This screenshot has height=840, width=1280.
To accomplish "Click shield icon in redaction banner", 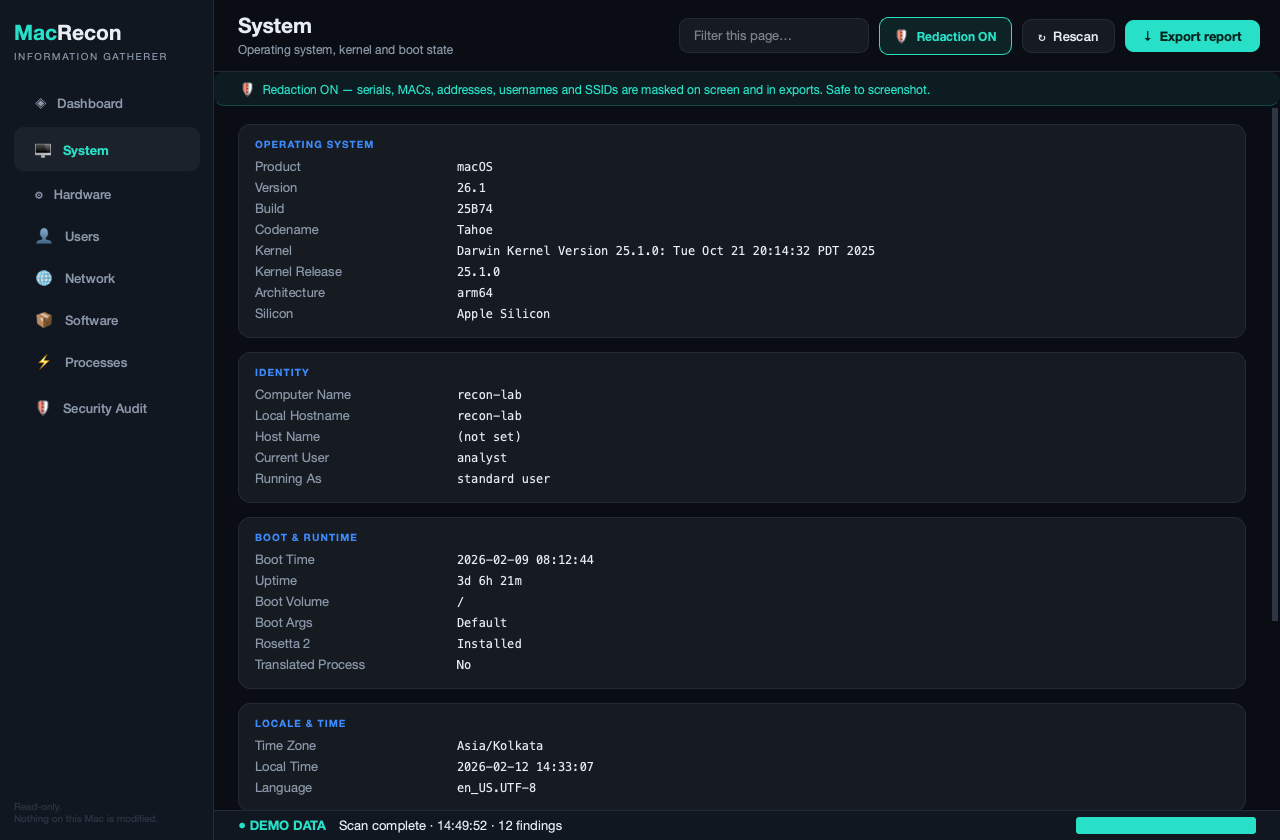I will [248, 89].
